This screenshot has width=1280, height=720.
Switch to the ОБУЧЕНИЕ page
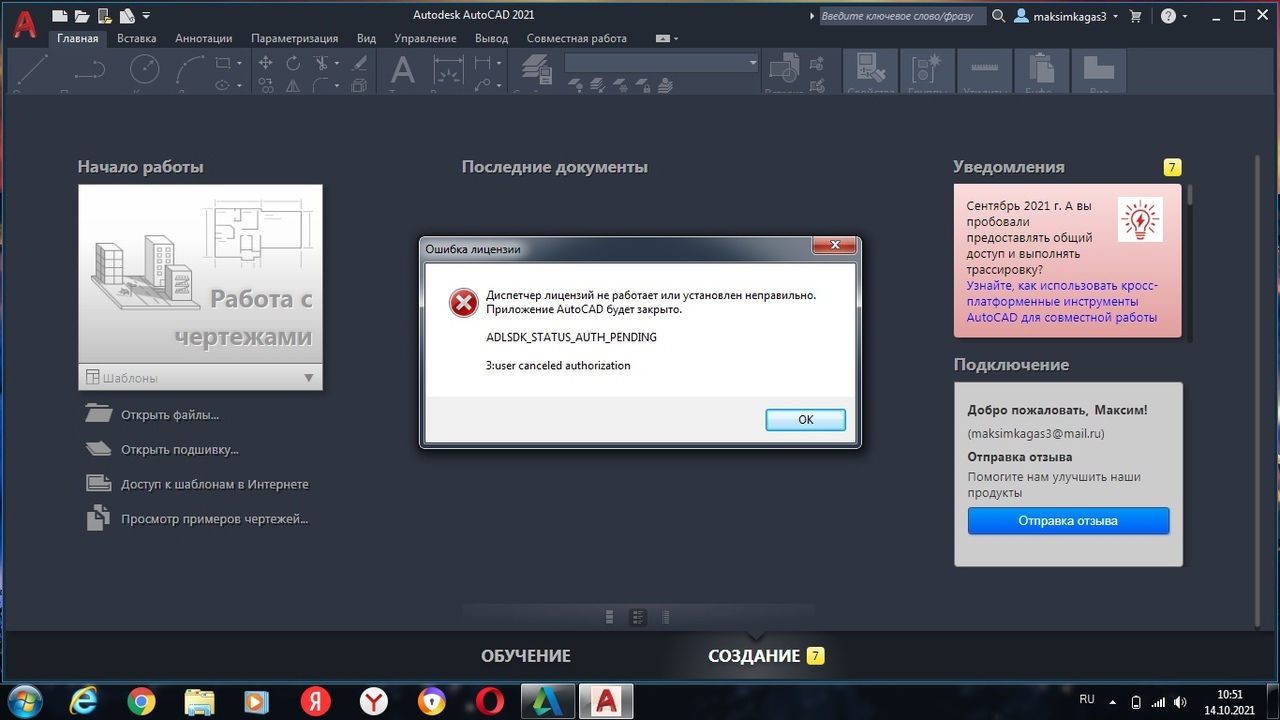tap(526, 656)
